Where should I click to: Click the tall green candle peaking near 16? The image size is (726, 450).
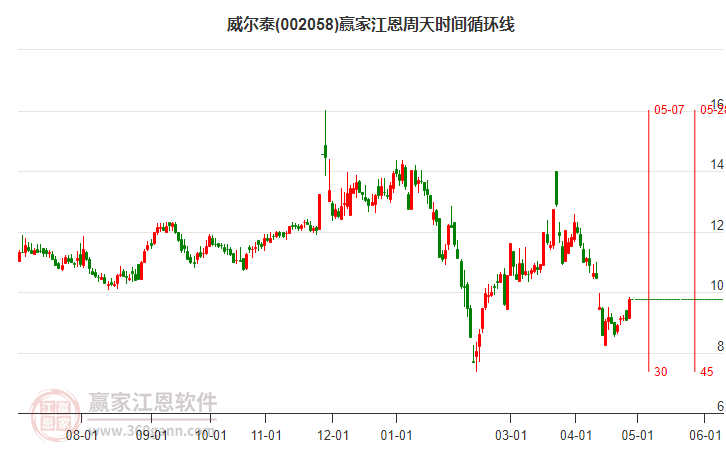[325, 144]
